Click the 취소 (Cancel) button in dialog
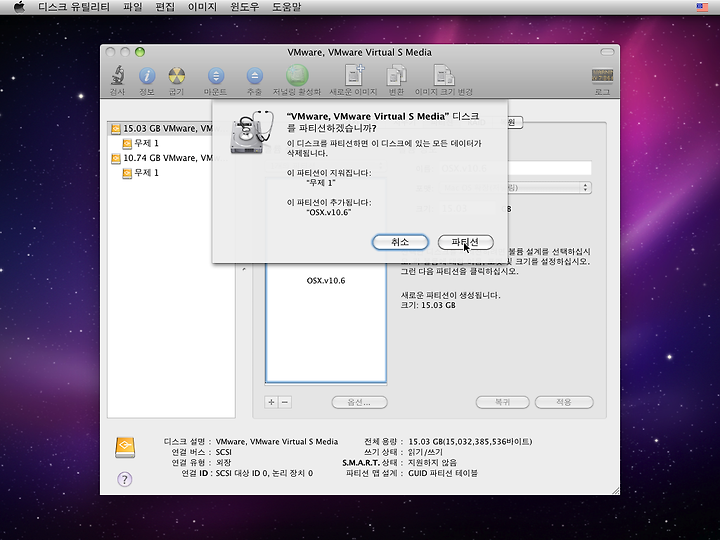720x540 pixels. (400, 242)
